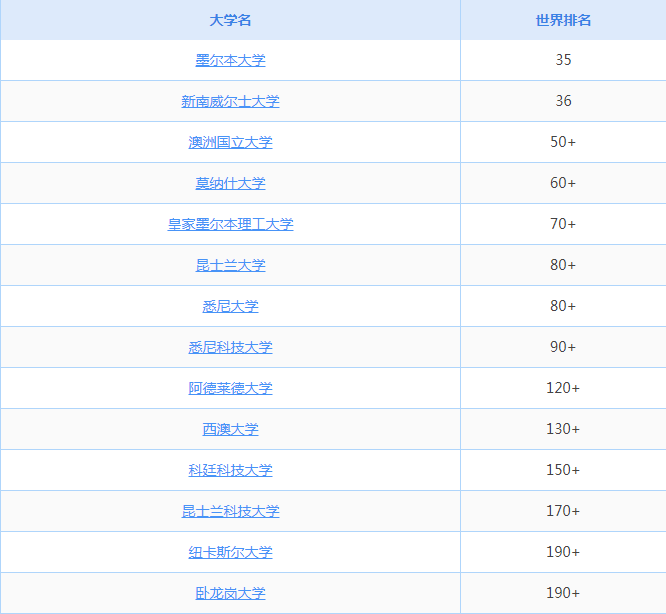Select the rank value 35
The width and height of the screenshot is (666, 614).
pos(563,60)
